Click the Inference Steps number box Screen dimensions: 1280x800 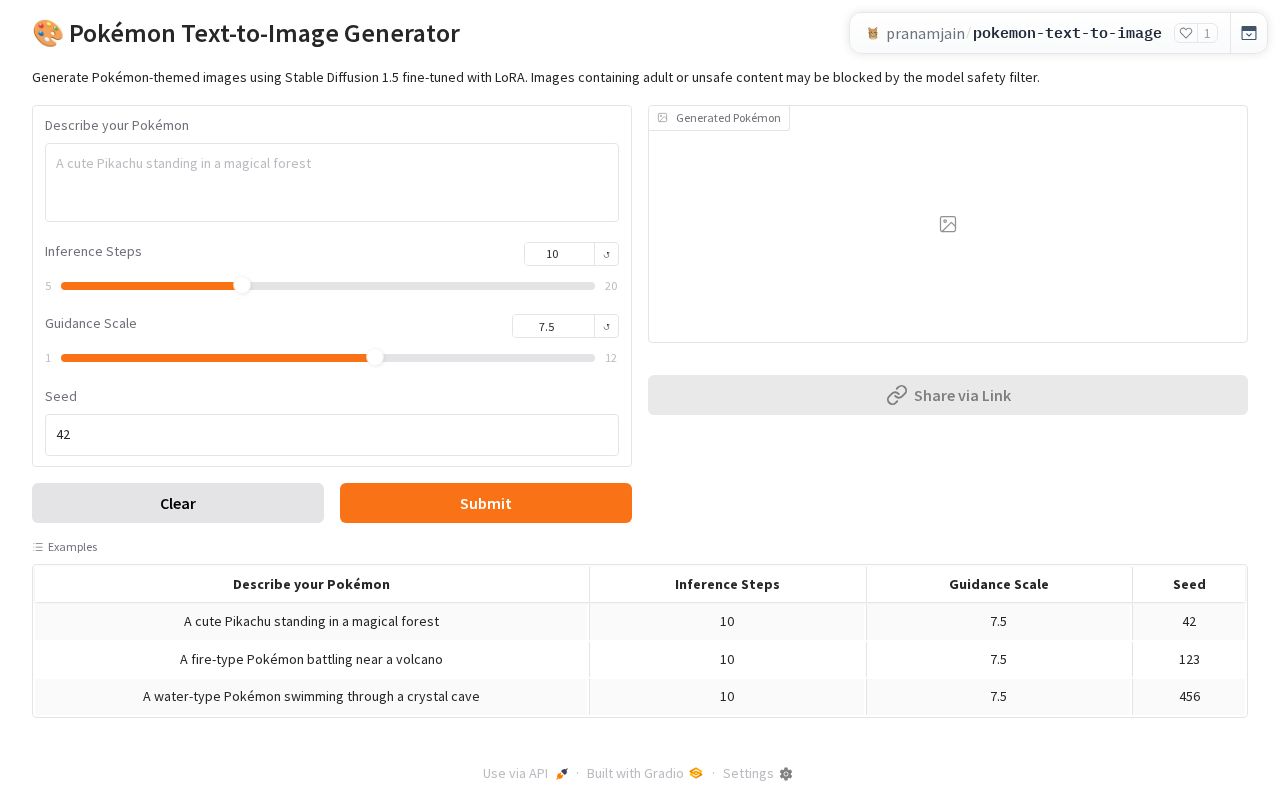[x=559, y=254]
